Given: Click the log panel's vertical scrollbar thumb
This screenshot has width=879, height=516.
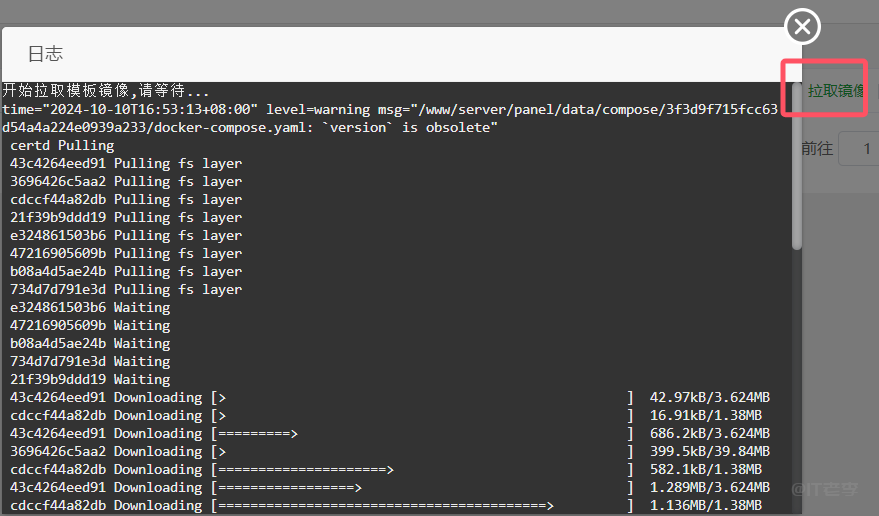Looking at the screenshot, I should click(x=796, y=165).
